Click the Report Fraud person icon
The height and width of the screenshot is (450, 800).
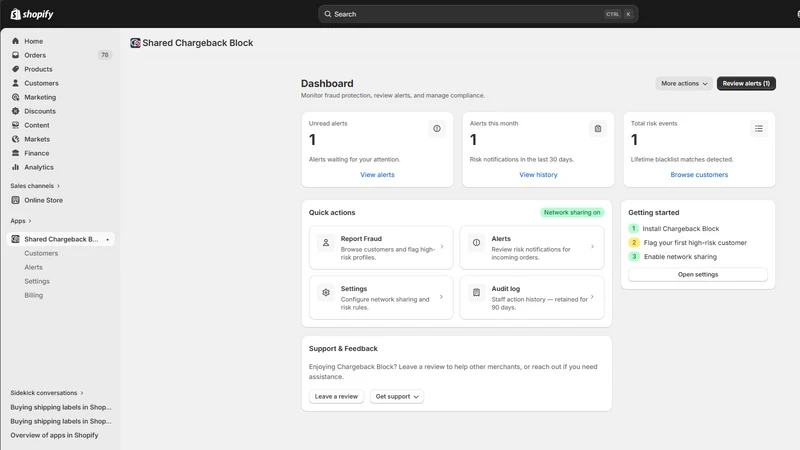(326, 243)
